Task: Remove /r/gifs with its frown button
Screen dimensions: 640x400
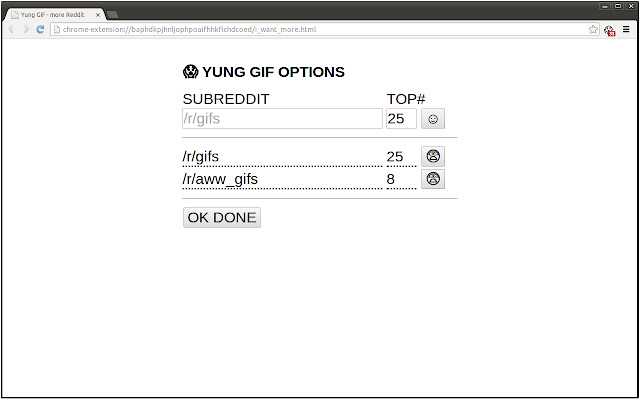Action: coord(433,156)
